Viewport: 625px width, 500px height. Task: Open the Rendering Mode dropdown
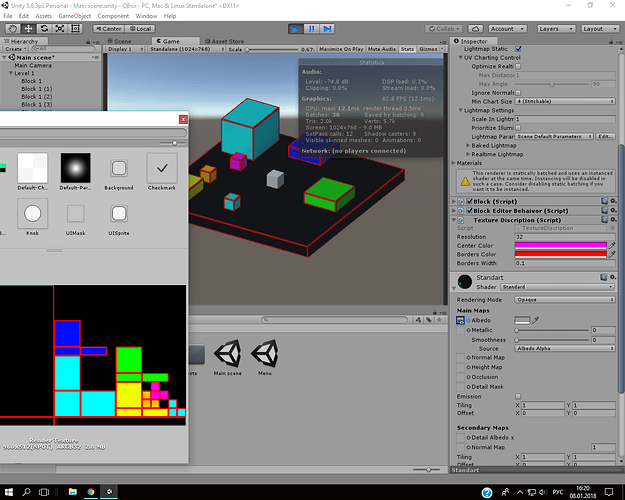pyautogui.click(x=565, y=299)
